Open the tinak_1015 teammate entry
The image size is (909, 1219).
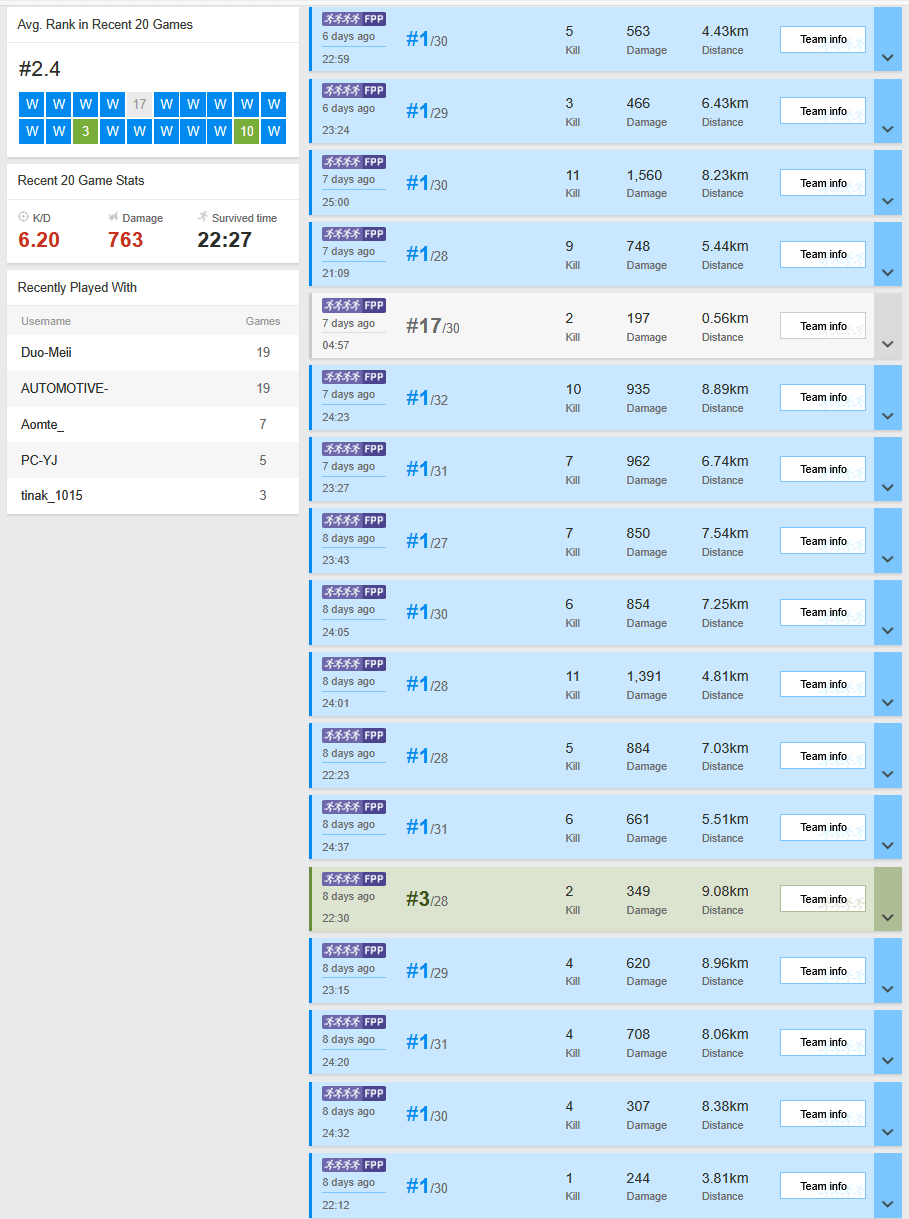52,496
